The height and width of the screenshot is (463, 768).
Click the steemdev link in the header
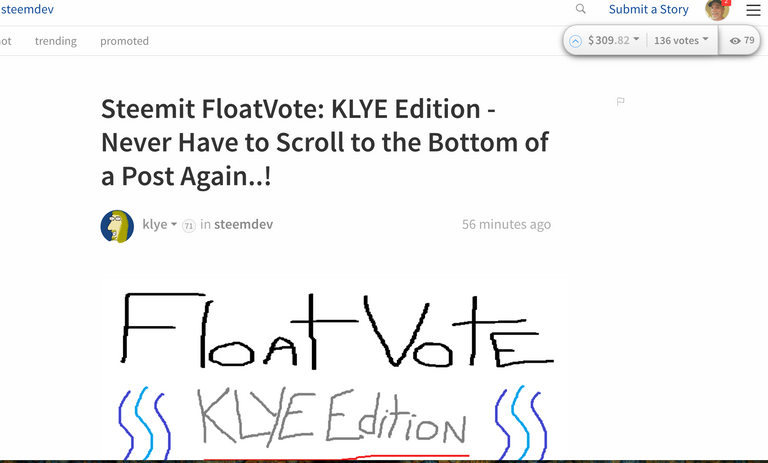click(27, 9)
